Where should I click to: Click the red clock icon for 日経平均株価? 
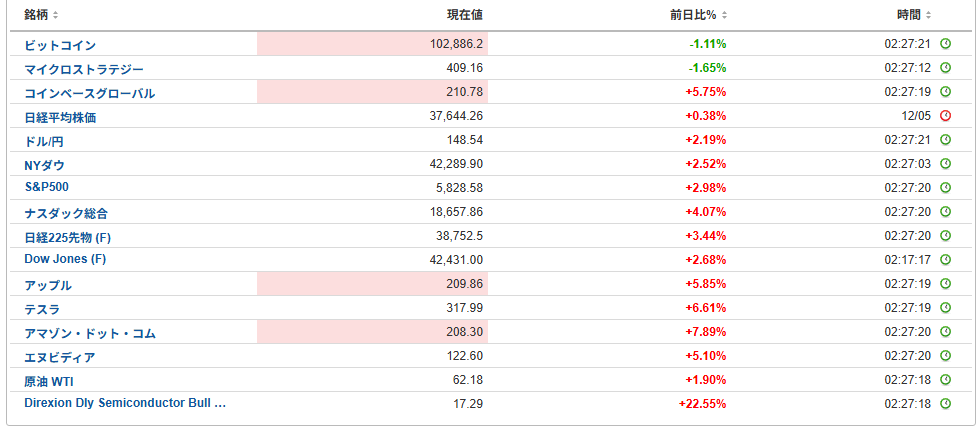click(946, 116)
